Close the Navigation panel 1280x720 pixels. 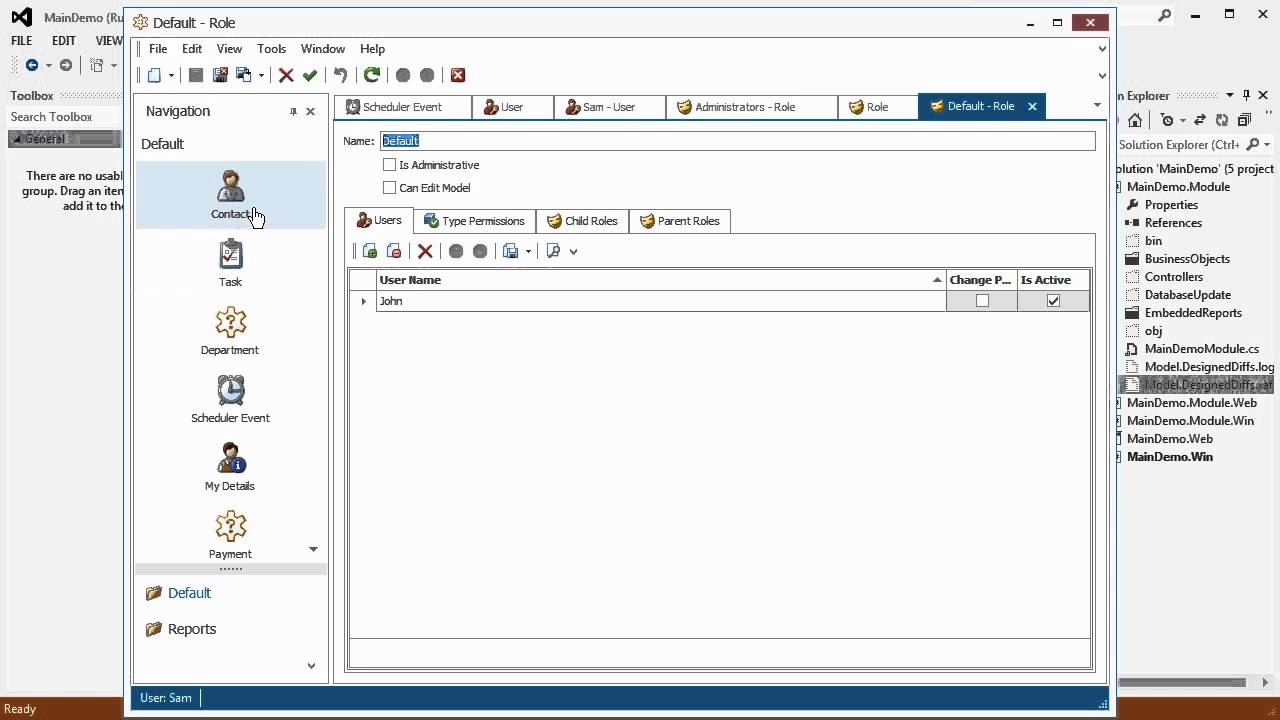tap(310, 111)
